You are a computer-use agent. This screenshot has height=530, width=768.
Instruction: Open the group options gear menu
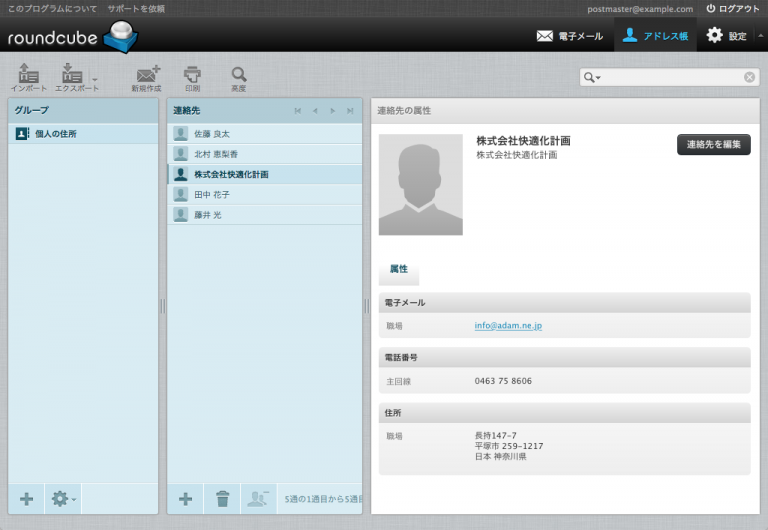click(x=63, y=498)
